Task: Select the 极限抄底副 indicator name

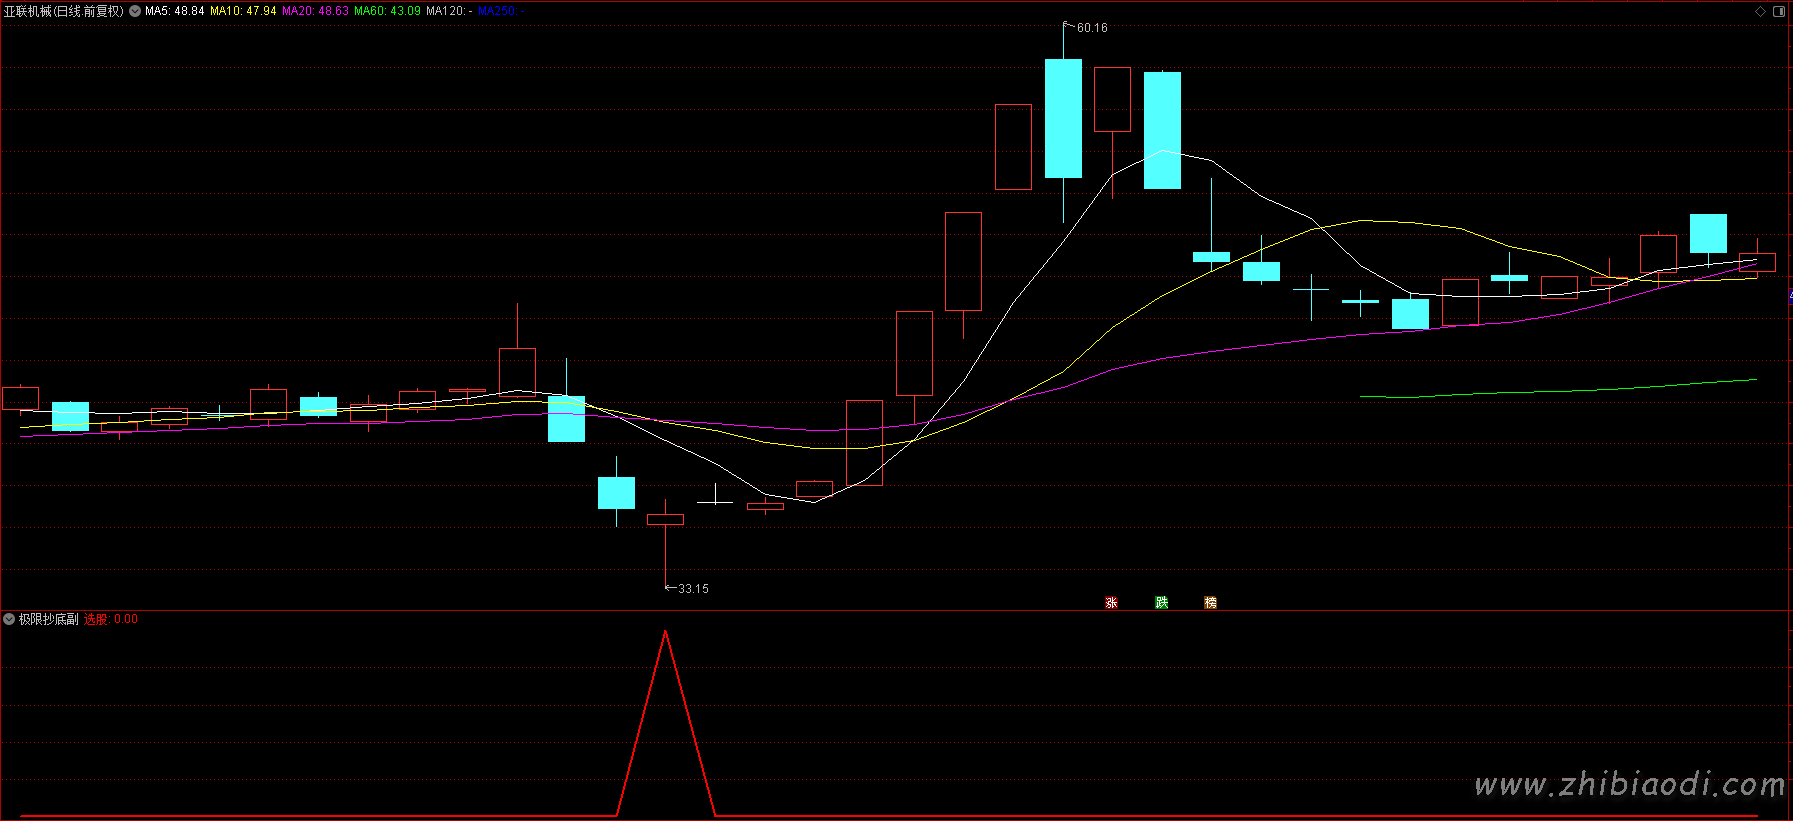Action: pos(48,619)
